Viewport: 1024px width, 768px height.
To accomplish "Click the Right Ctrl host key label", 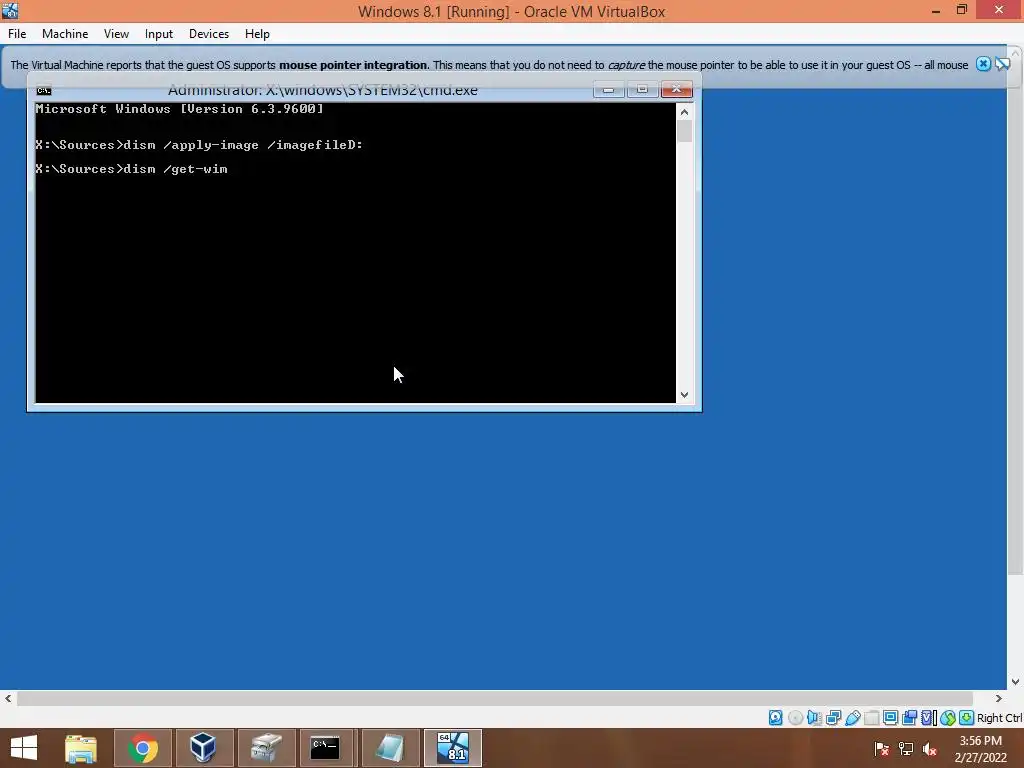I will (999, 718).
